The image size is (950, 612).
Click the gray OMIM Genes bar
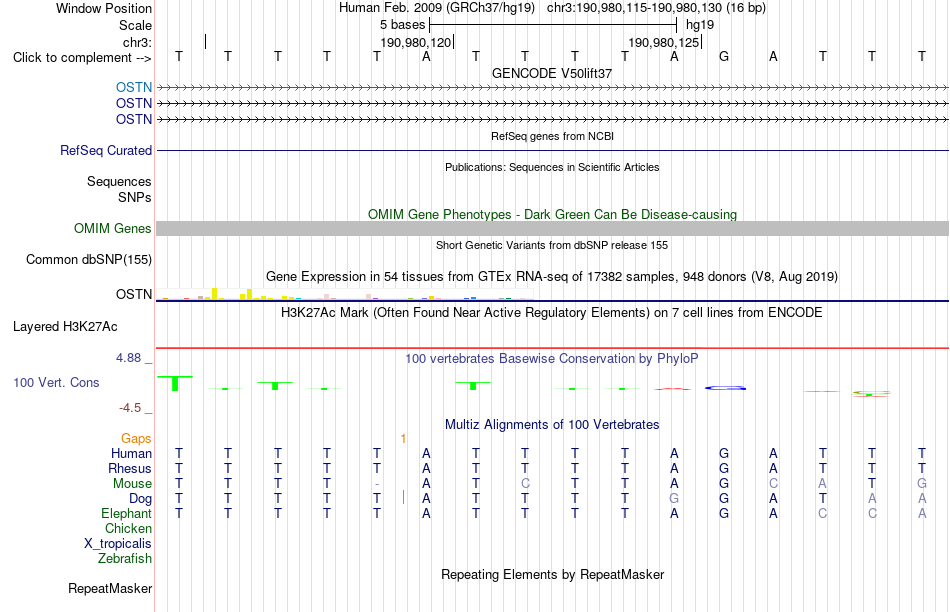[x=552, y=228]
